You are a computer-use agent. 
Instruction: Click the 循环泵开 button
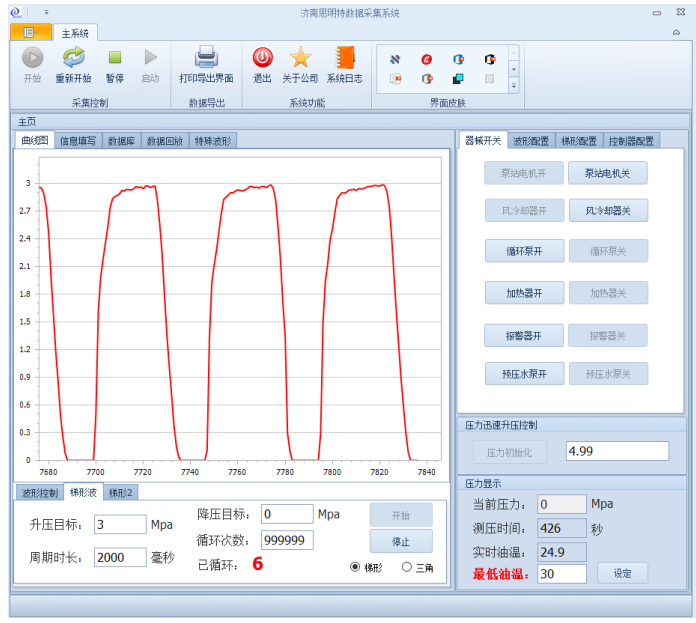[524, 251]
